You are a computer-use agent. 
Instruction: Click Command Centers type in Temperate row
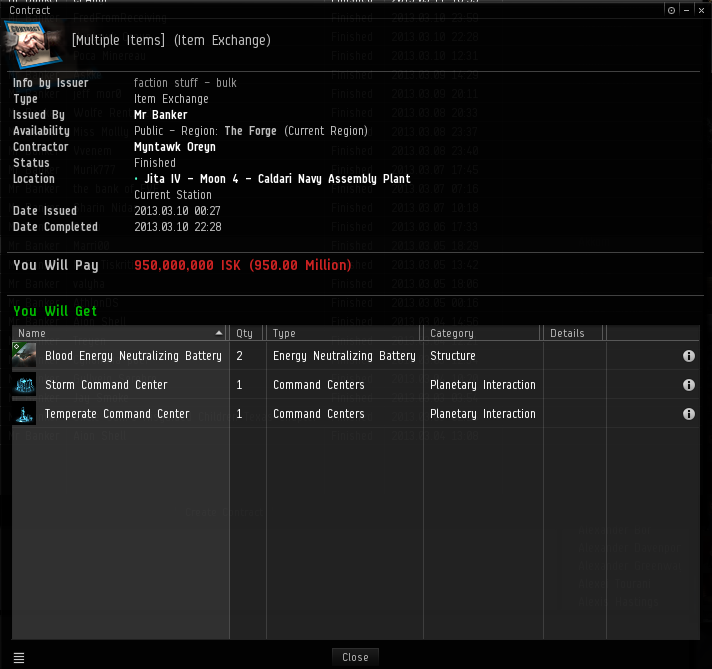tap(319, 414)
